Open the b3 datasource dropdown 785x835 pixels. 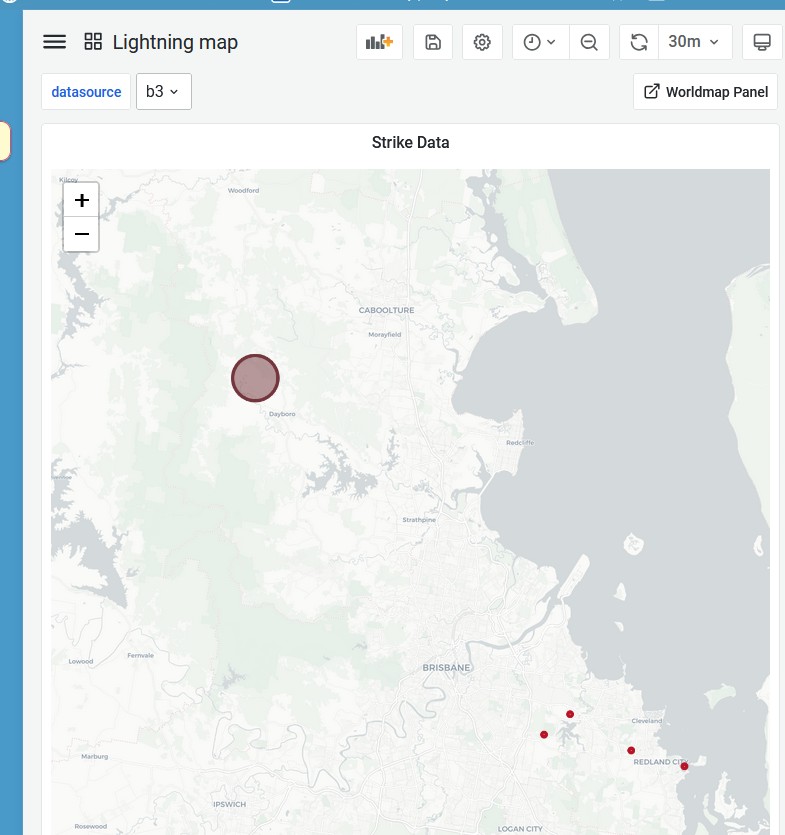(163, 92)
